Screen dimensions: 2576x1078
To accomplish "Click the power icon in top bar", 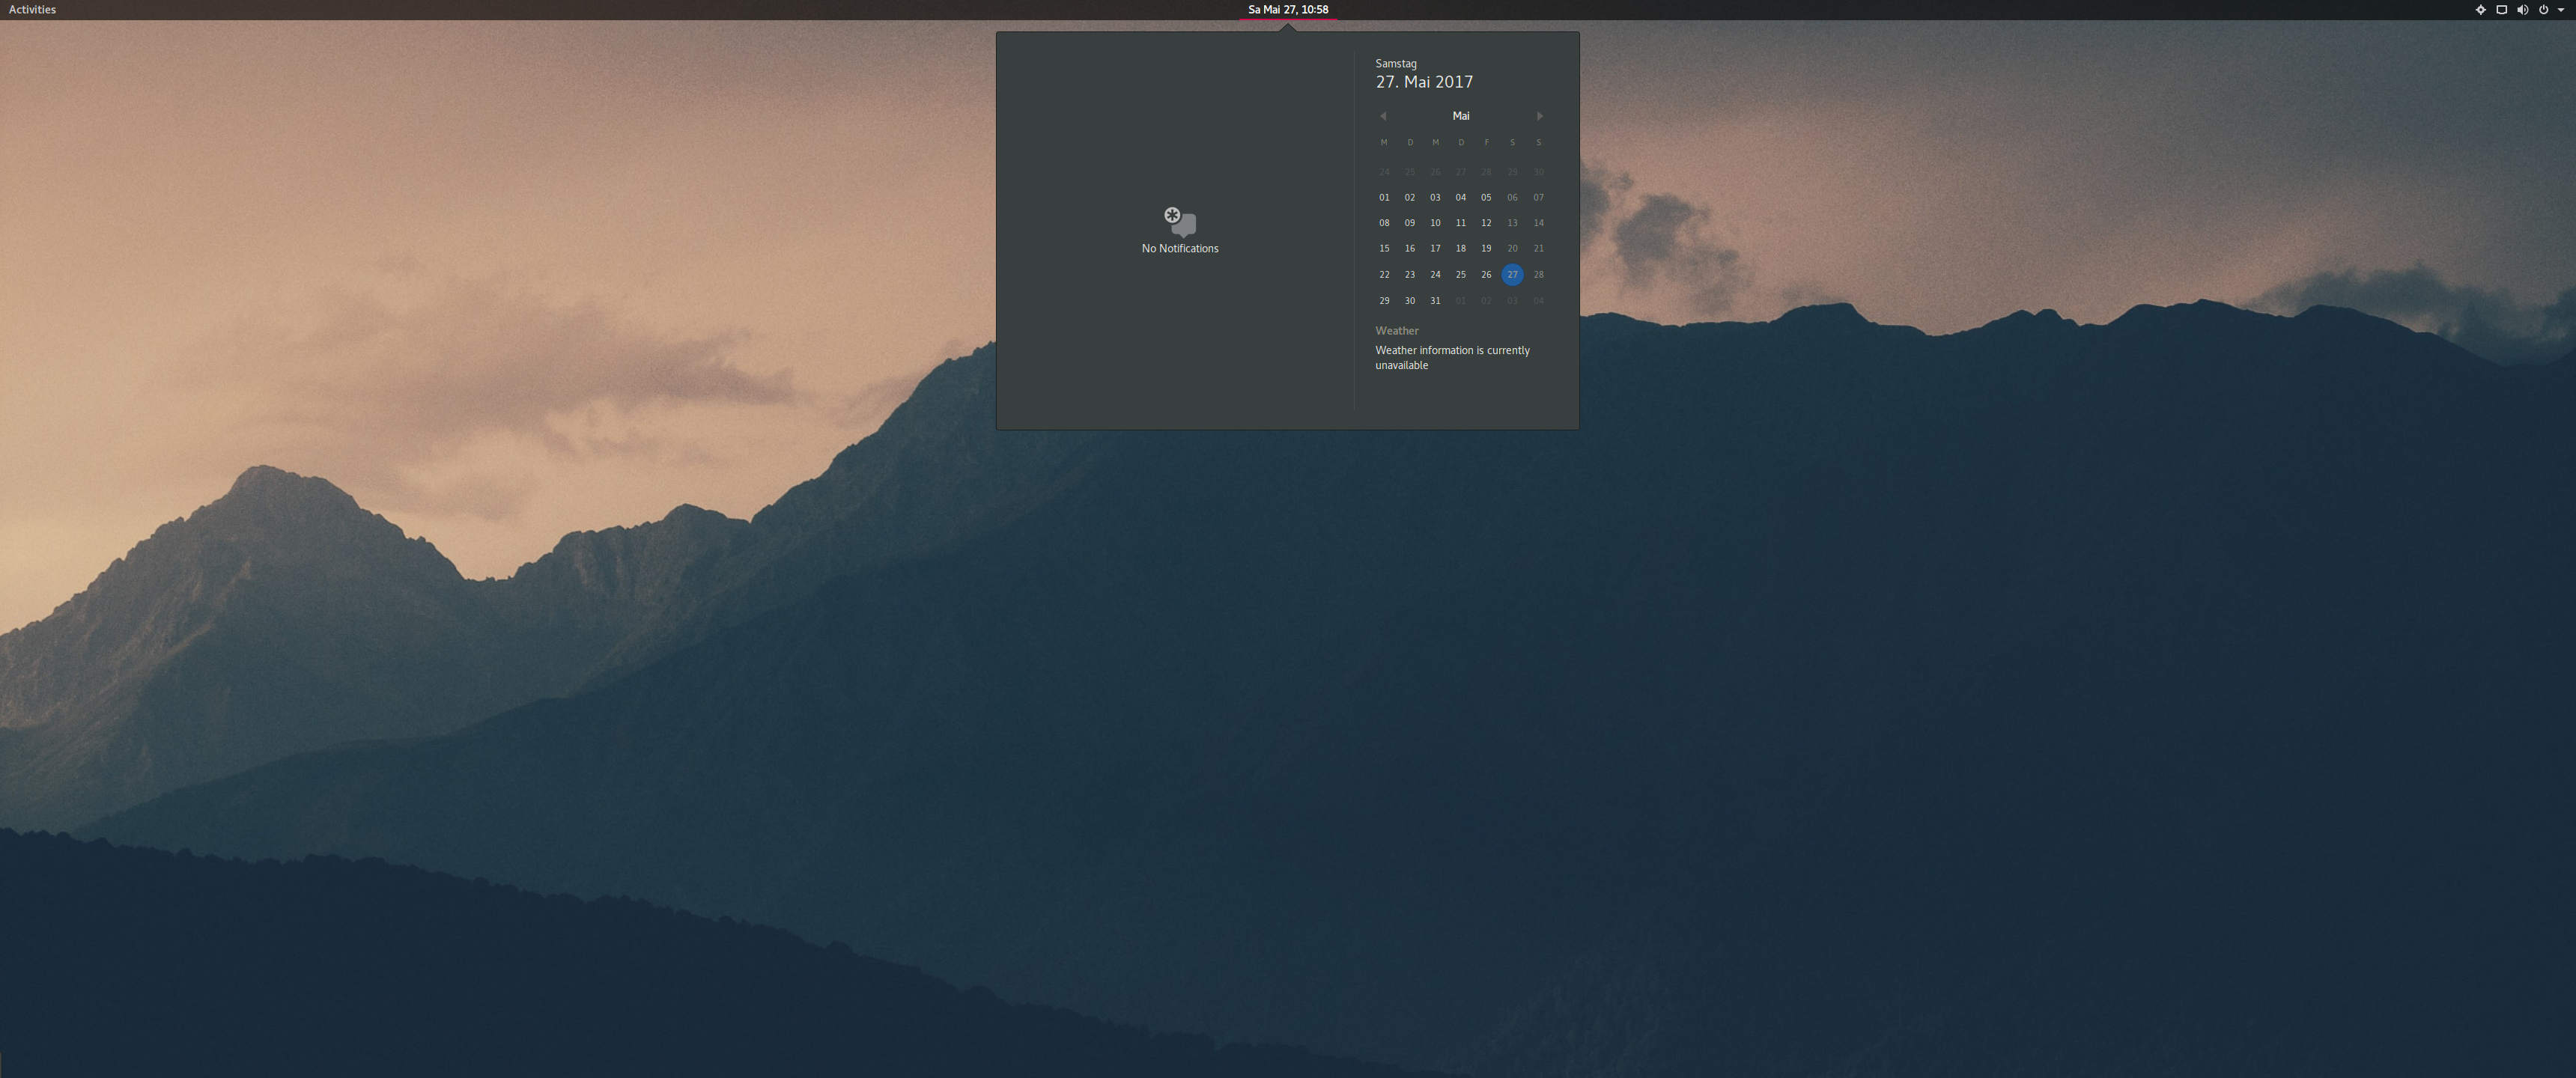I will [x=2543, y=10].
